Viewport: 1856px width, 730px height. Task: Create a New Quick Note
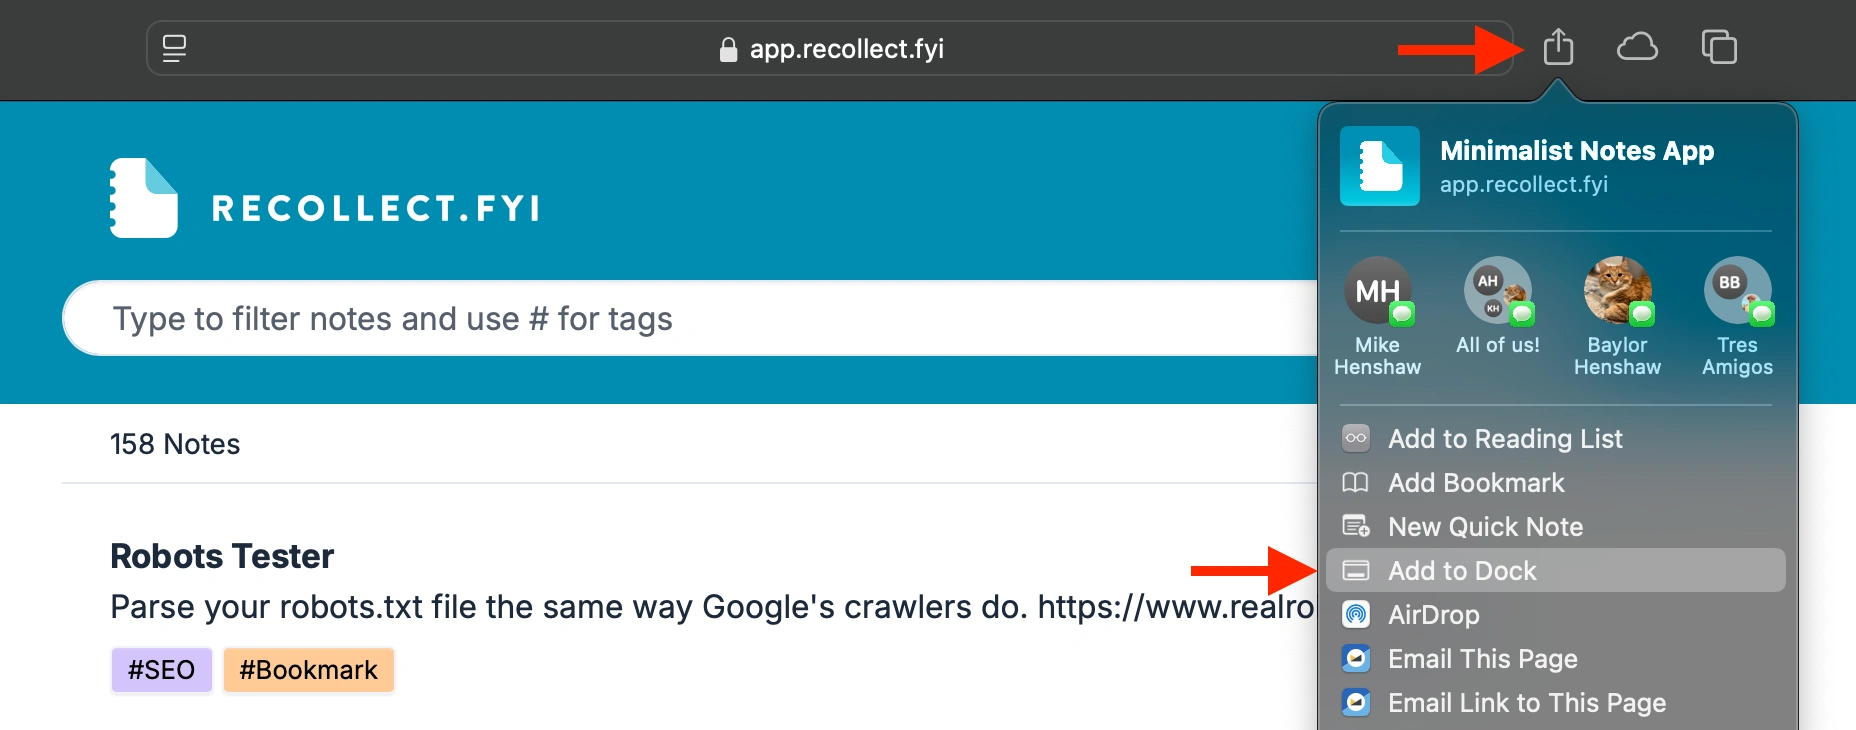pyautogui.click(x=1485, y=527)
